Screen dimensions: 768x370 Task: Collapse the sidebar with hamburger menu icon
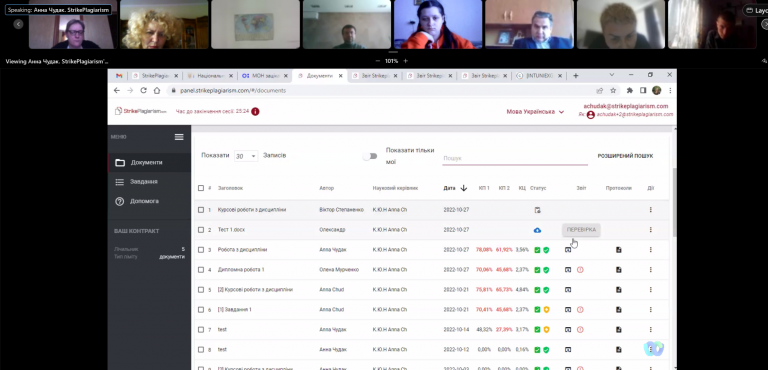[x=179, y=137]
